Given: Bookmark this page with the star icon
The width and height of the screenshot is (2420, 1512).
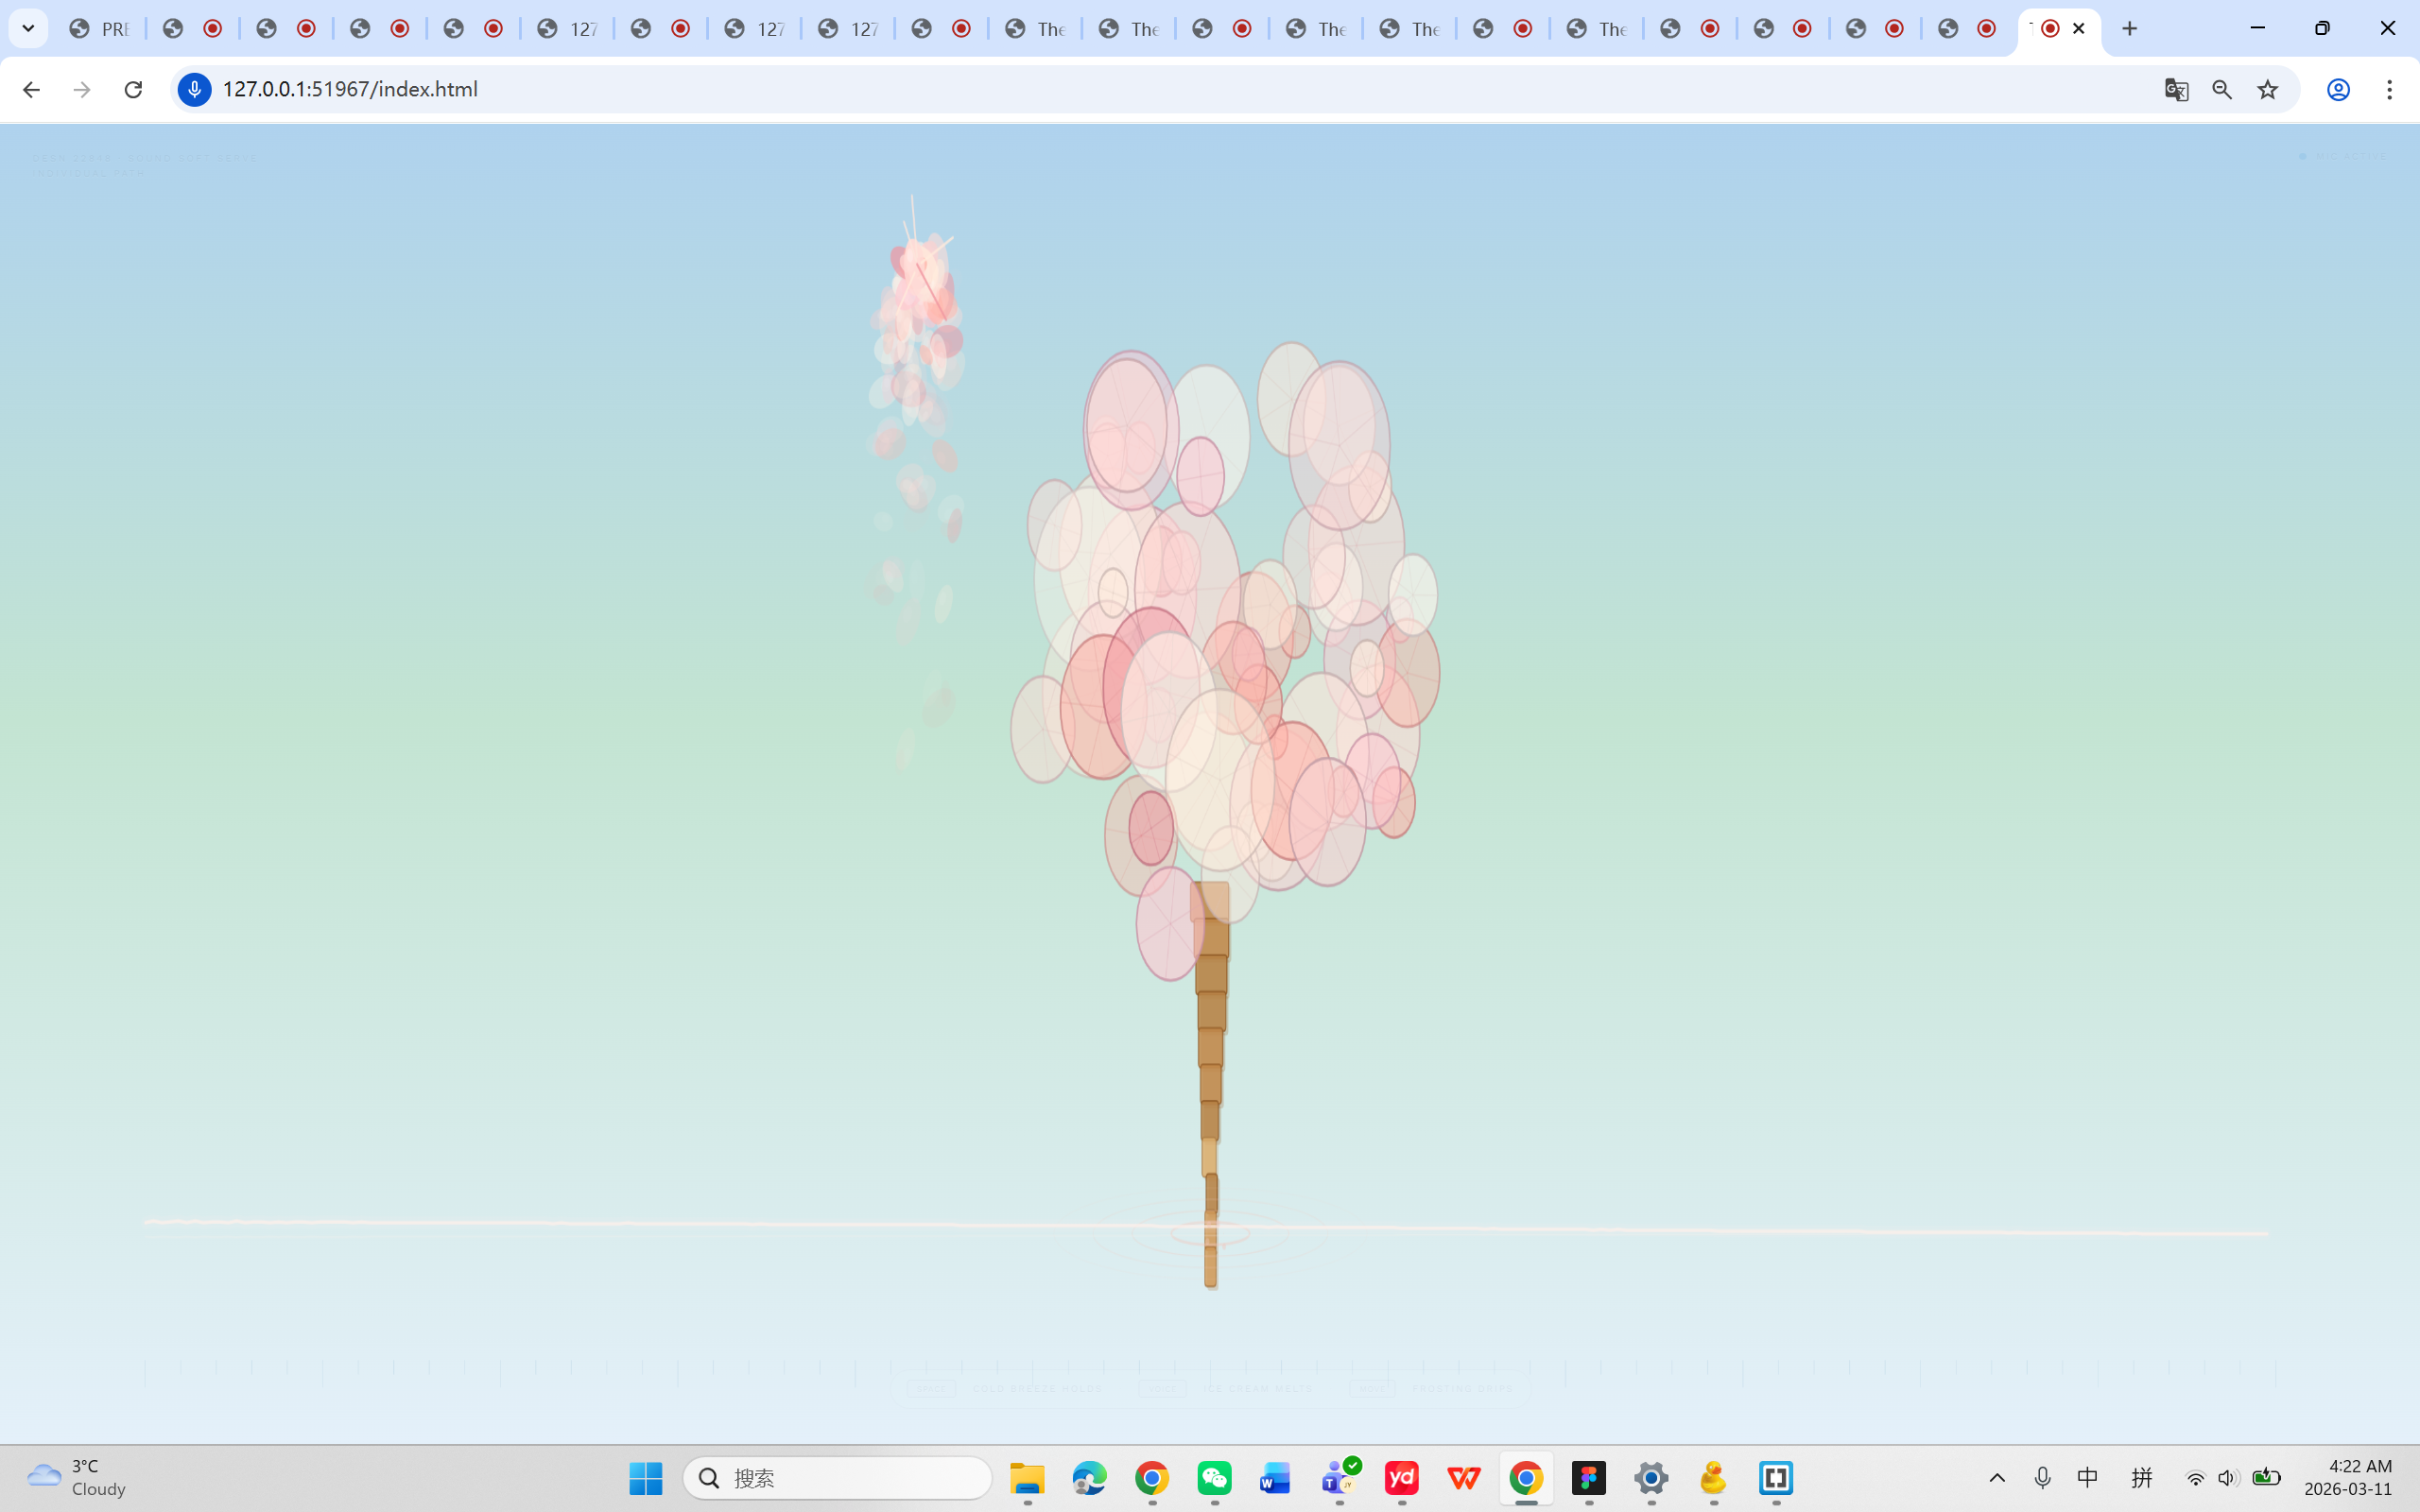Looking at the screenshot, I should click(x=2267, y=89).
